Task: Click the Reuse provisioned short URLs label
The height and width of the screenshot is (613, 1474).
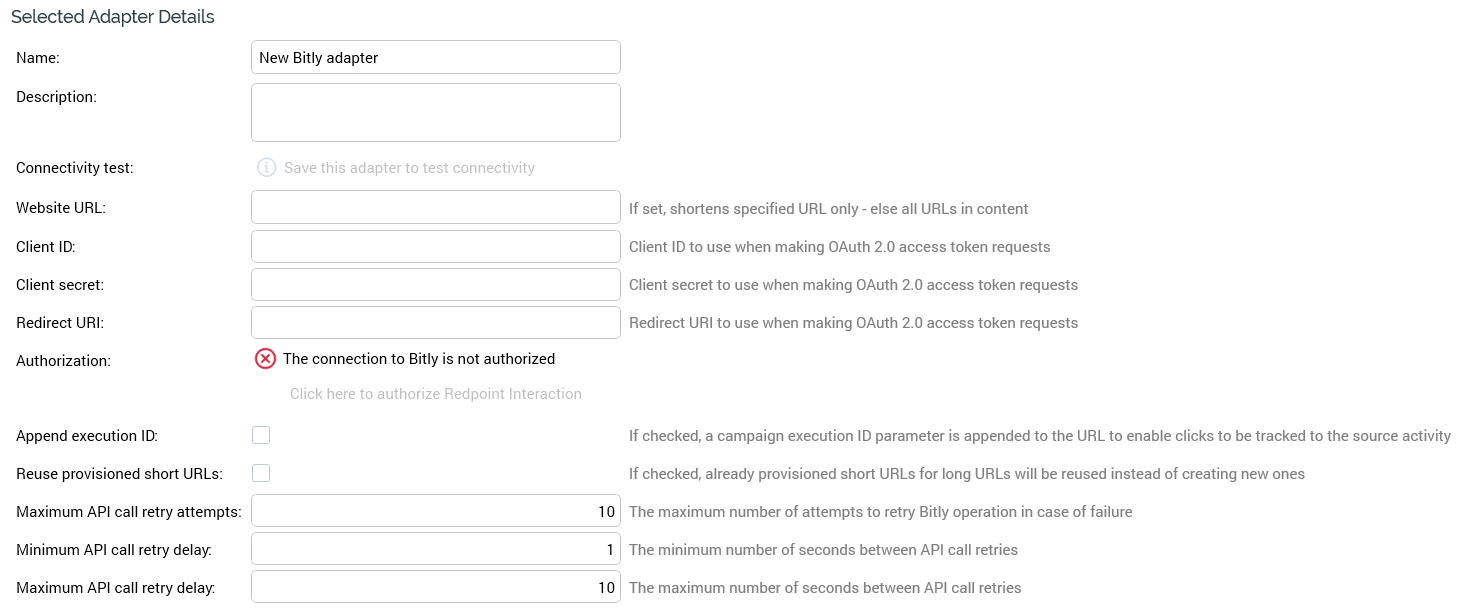Action: (119, 474)
